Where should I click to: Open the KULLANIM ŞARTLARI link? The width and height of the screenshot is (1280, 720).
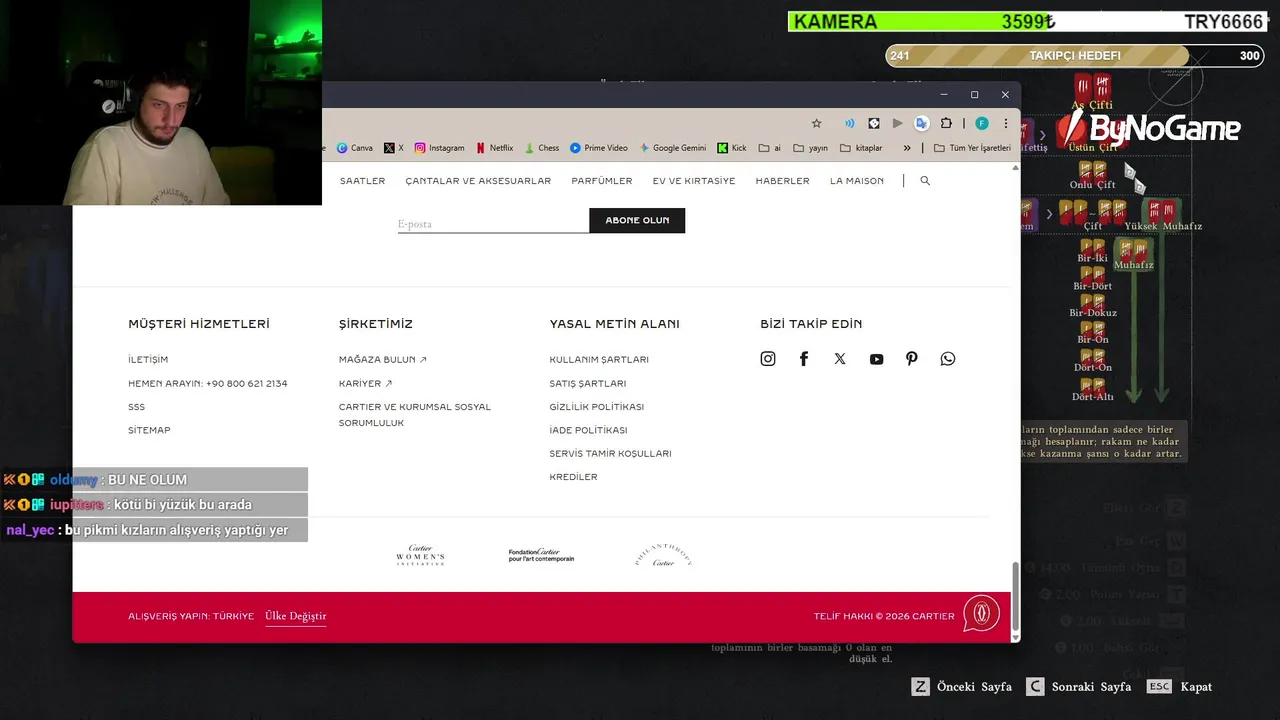[x=599, y=360]
